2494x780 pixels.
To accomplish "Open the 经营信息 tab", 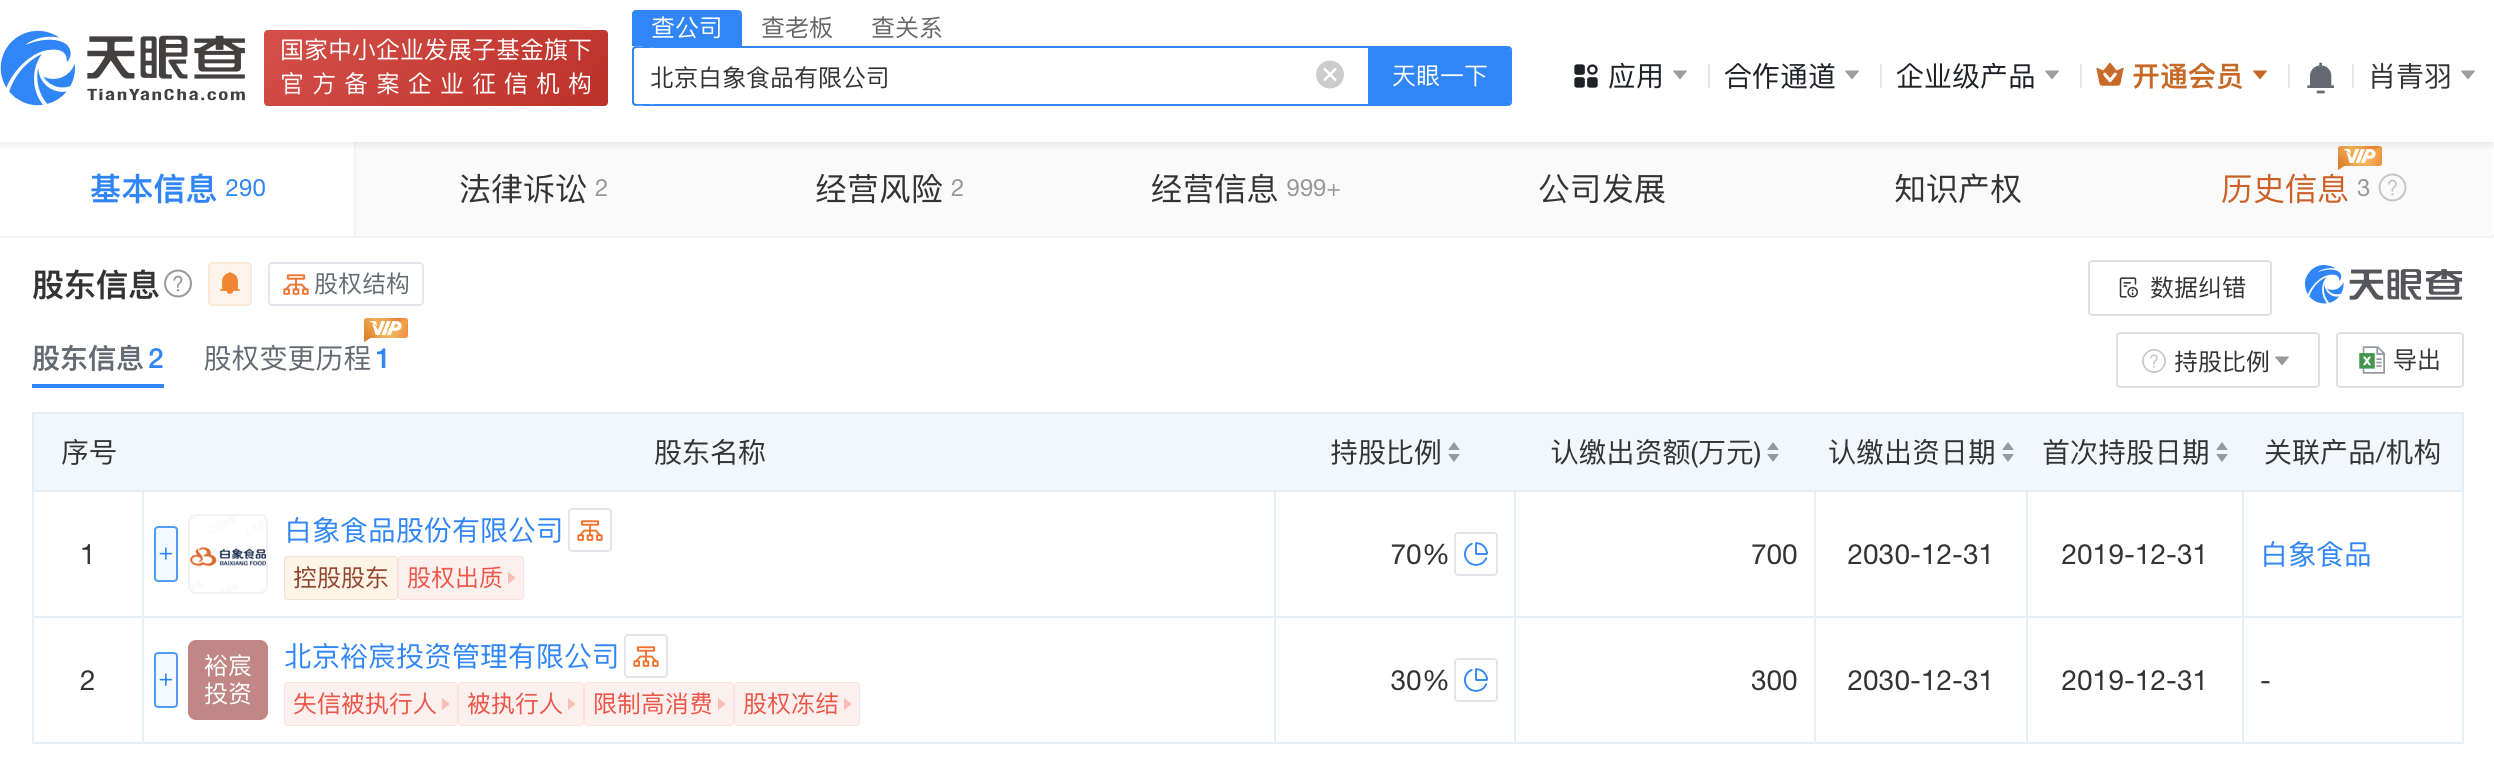I will pyautogui.click(x=1245, y=188).
